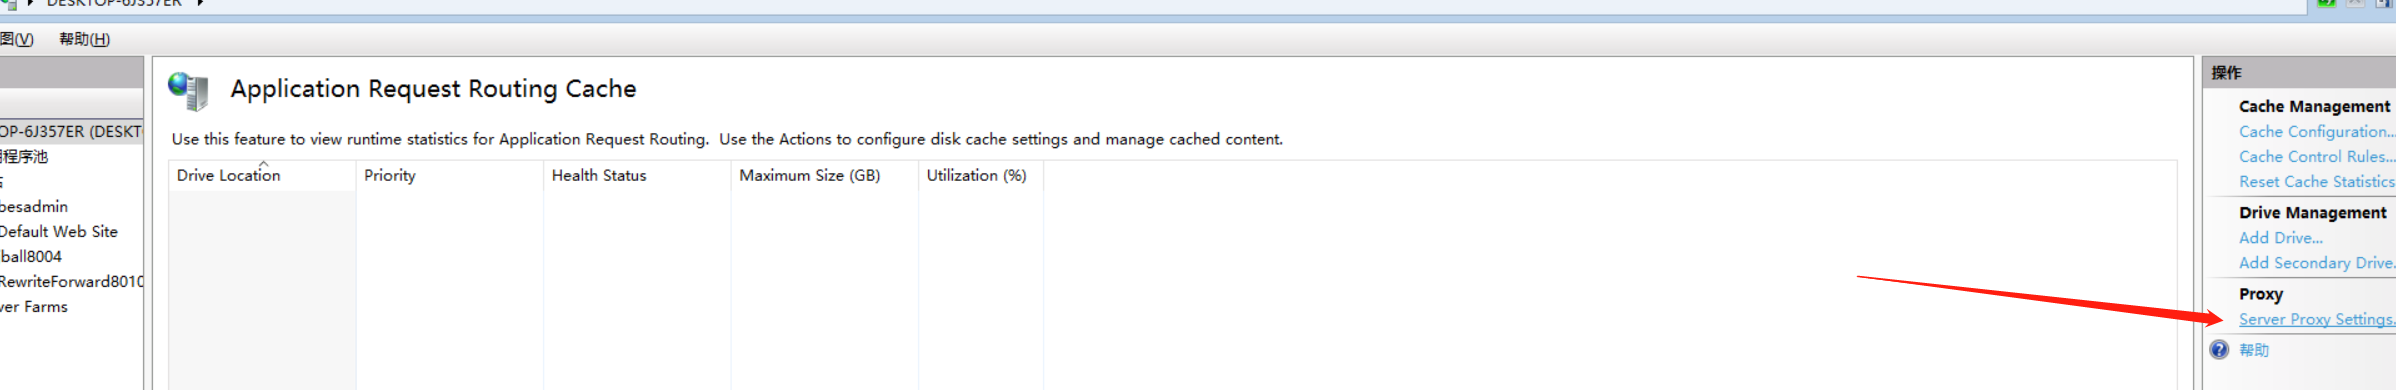2396x390 pixels.
Task: Select the RewriteForward8010 site node
Action: tap(71, 281)
